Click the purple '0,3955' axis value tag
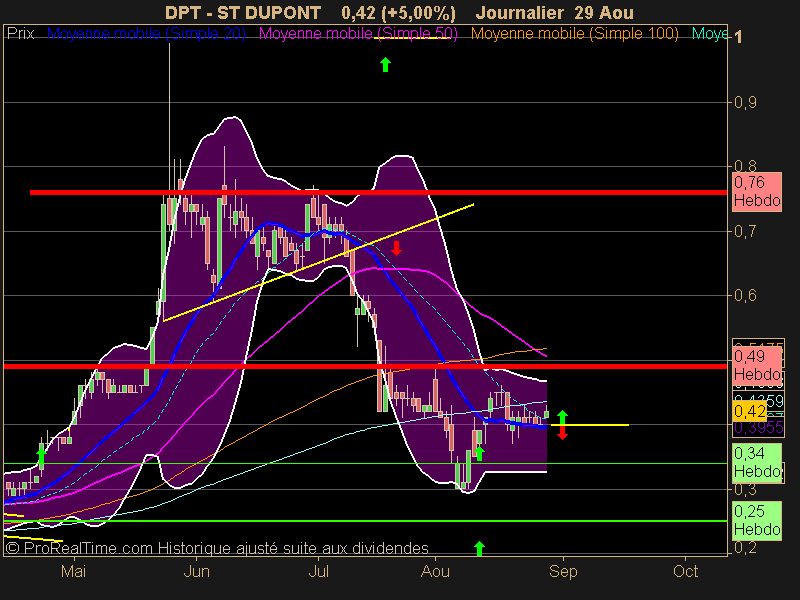This screenshot has width=800, height=600. click(758, 428)
